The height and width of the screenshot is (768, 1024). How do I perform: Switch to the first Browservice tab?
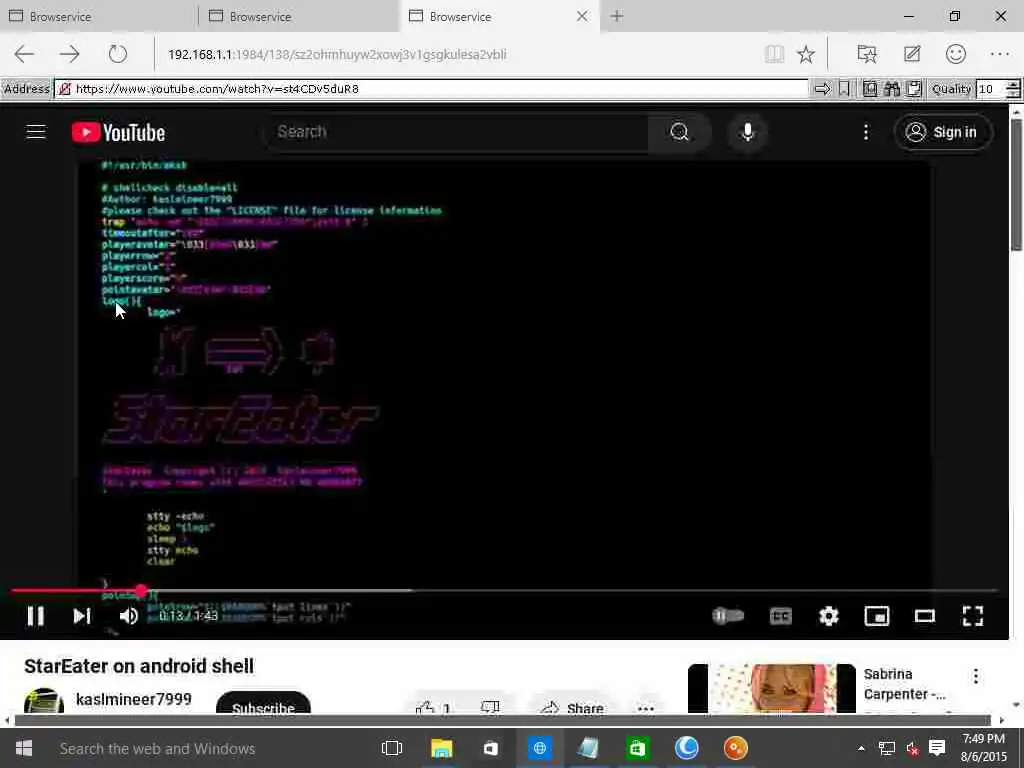click(x=98, y=16)
